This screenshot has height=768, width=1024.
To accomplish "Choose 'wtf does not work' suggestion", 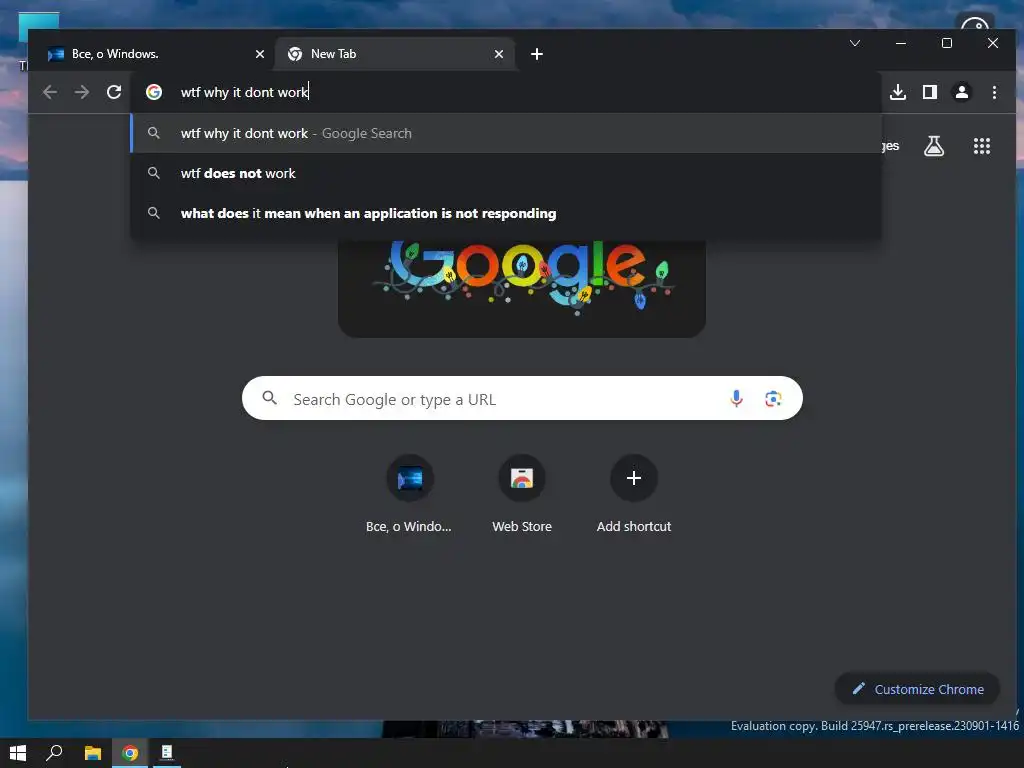I will 506,173.
